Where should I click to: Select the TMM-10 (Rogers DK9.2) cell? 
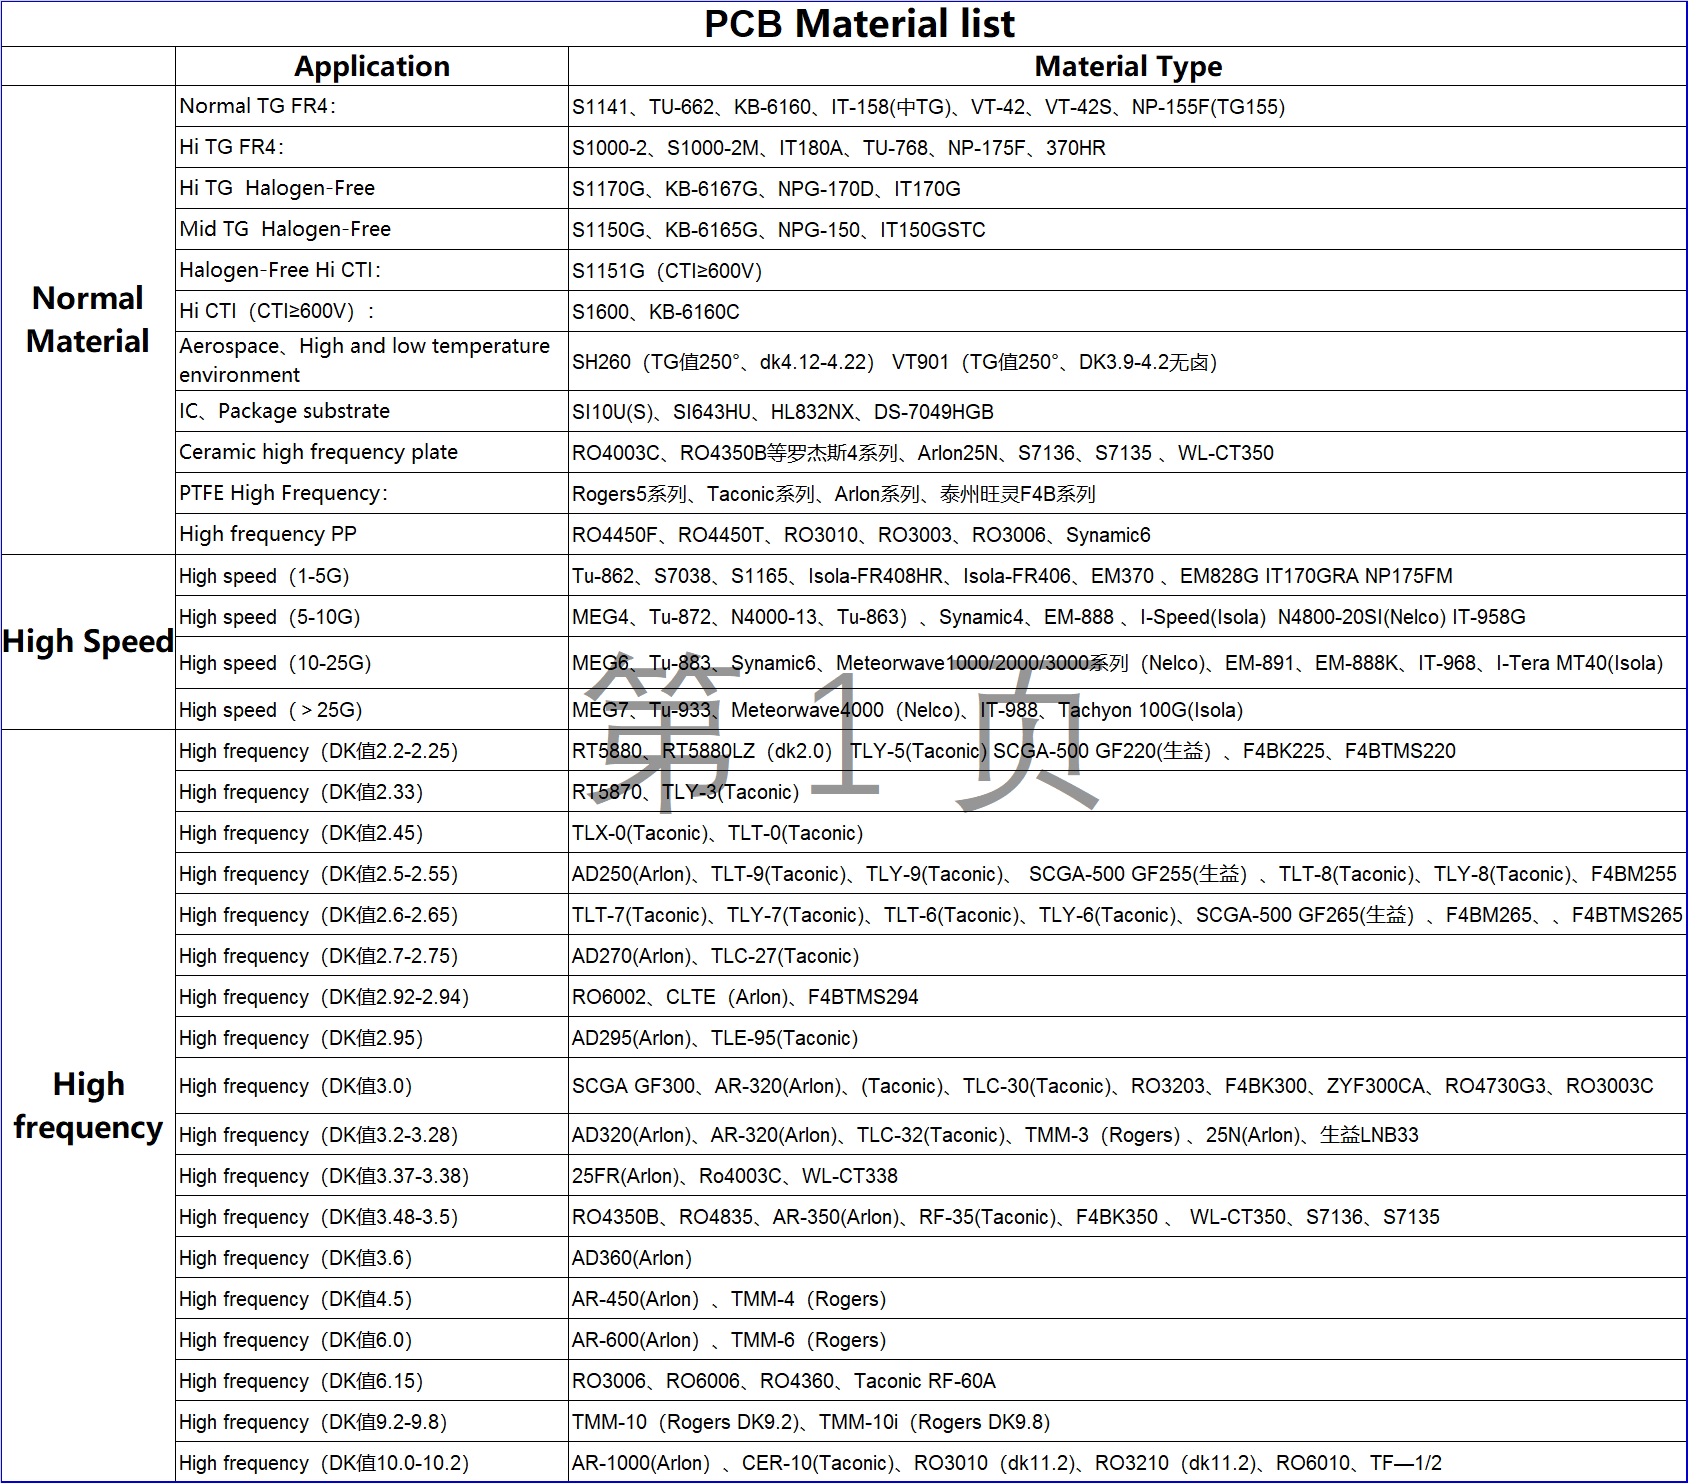click(1127, 1422)
